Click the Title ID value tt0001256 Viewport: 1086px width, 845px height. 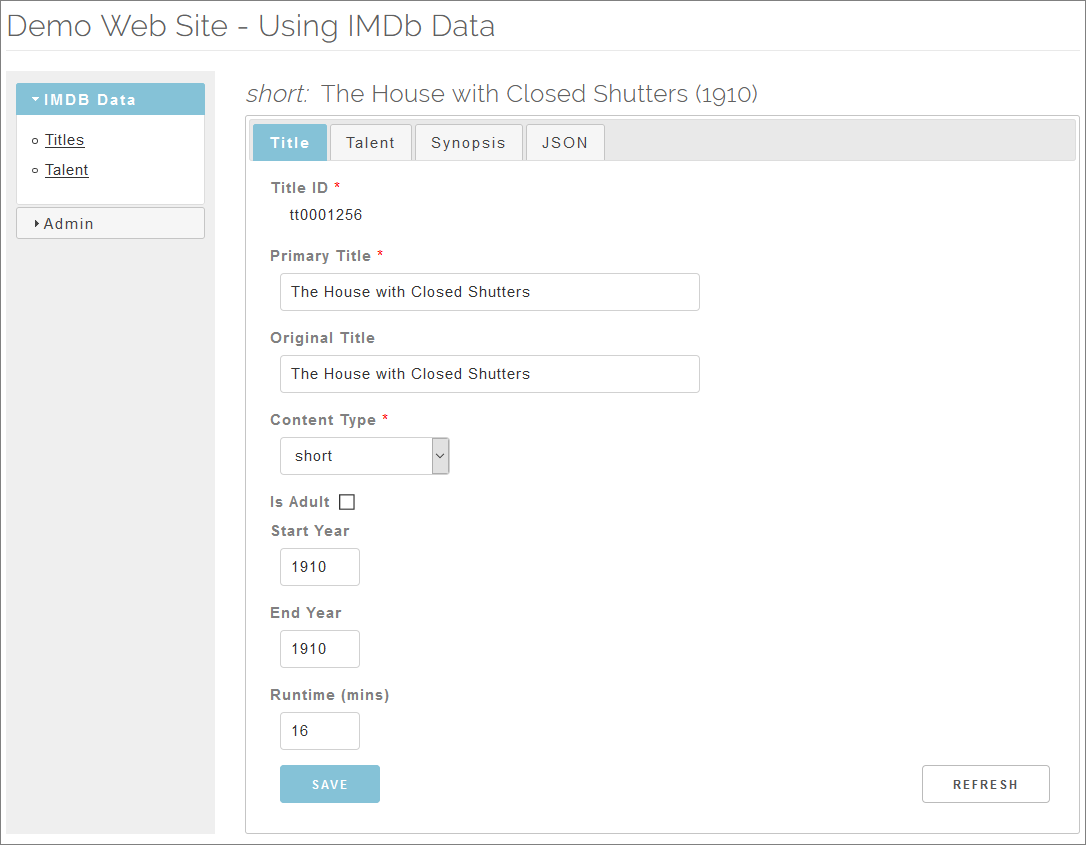(326, 215)
